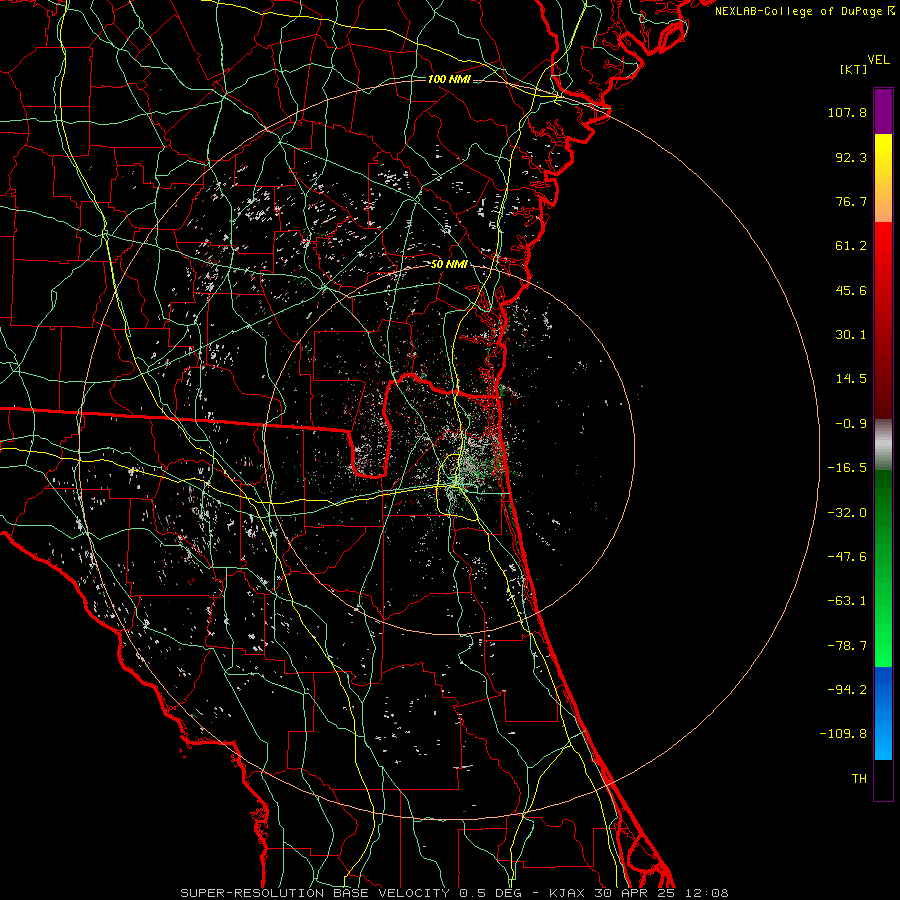Click the -94.2 legend value
Screen dimensions: 900x900
click(847, 690)
